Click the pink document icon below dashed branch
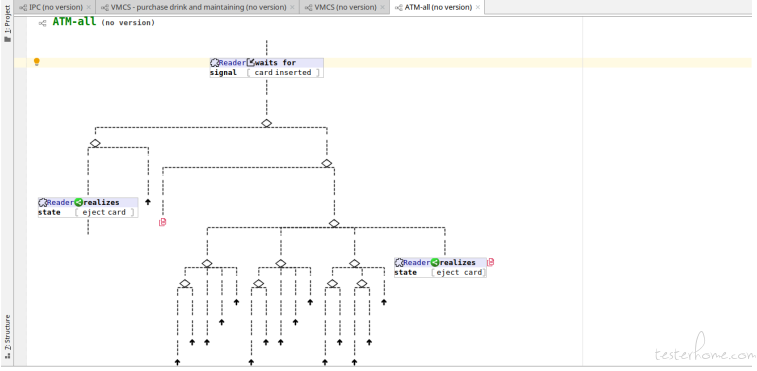Image resolution: width=757 pixels, height=371 pixels. [x=163, y=222]
